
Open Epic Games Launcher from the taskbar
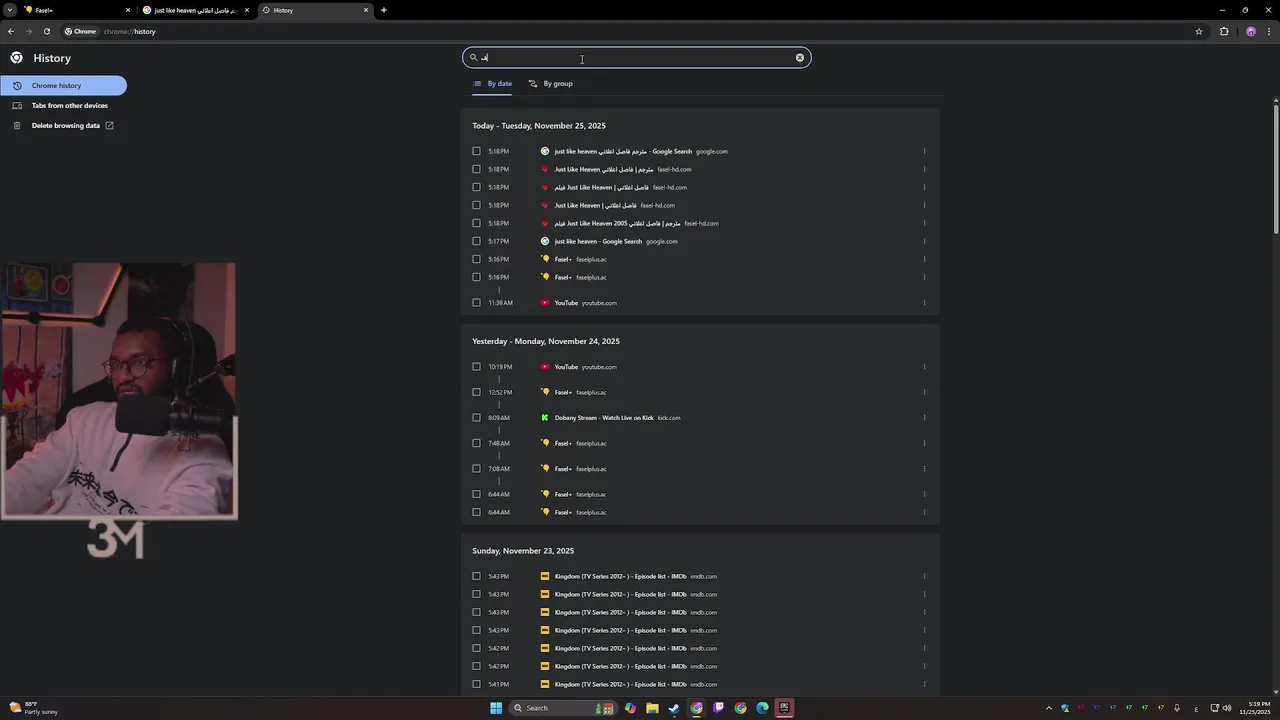784,708
